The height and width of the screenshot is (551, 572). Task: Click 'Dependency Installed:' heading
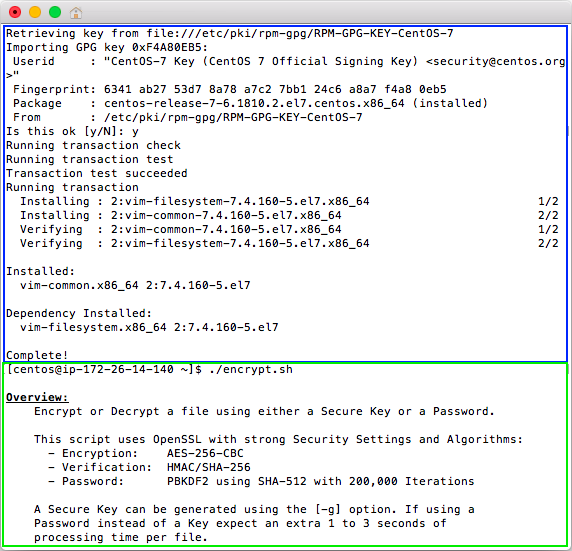[x=79, y=313]
